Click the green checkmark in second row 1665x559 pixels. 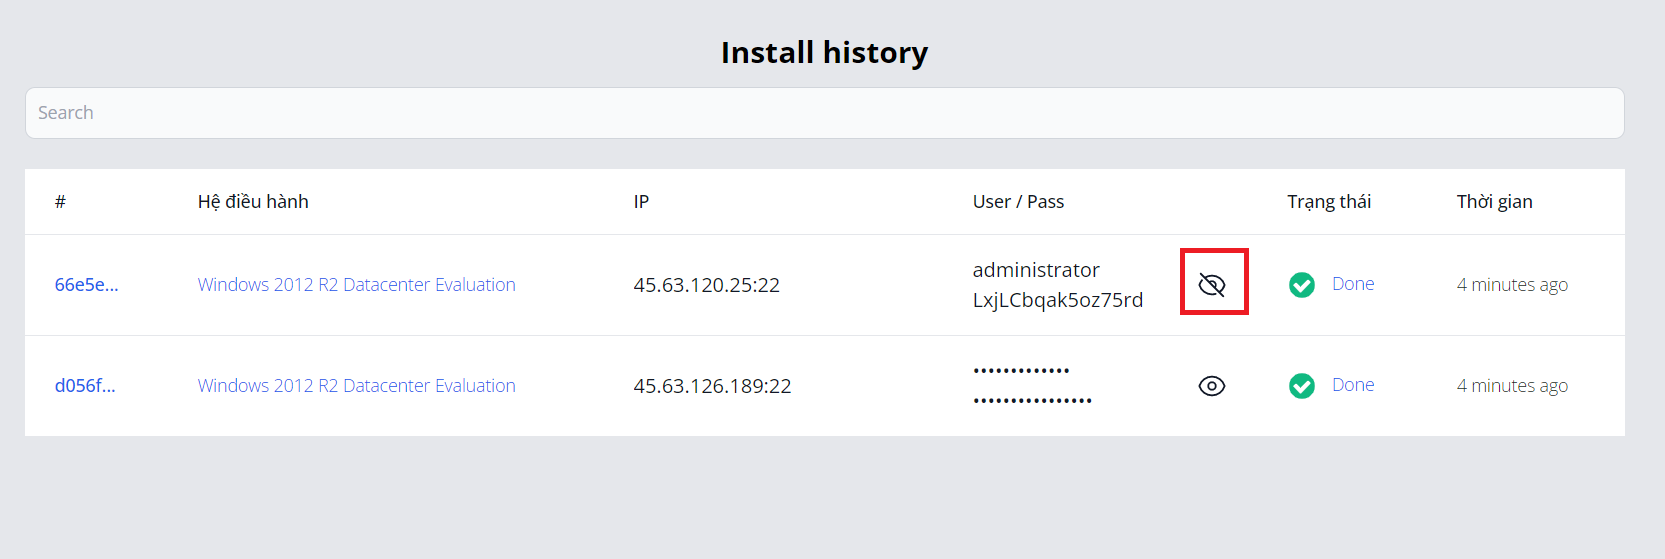1301,386
